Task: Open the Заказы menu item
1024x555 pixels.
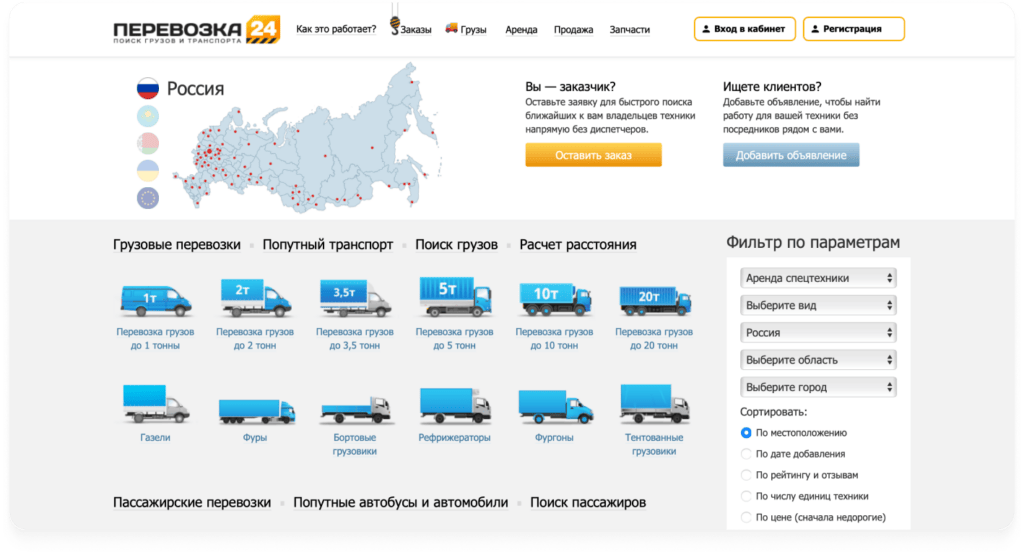Action: point(416,29)
